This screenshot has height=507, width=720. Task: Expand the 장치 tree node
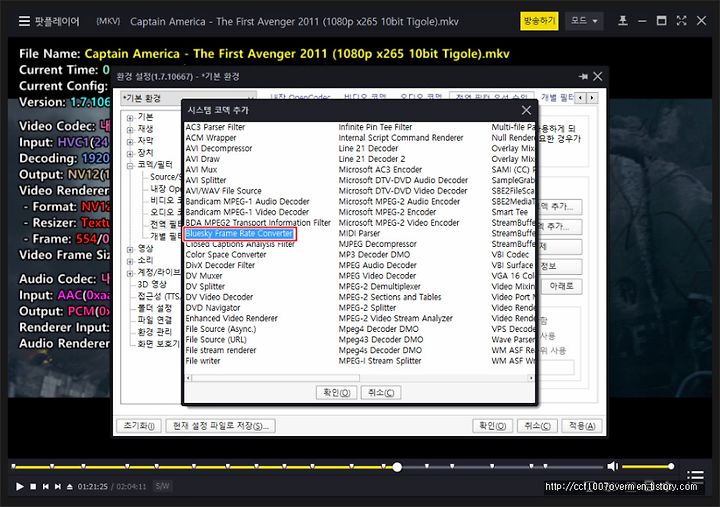point(130,154)
